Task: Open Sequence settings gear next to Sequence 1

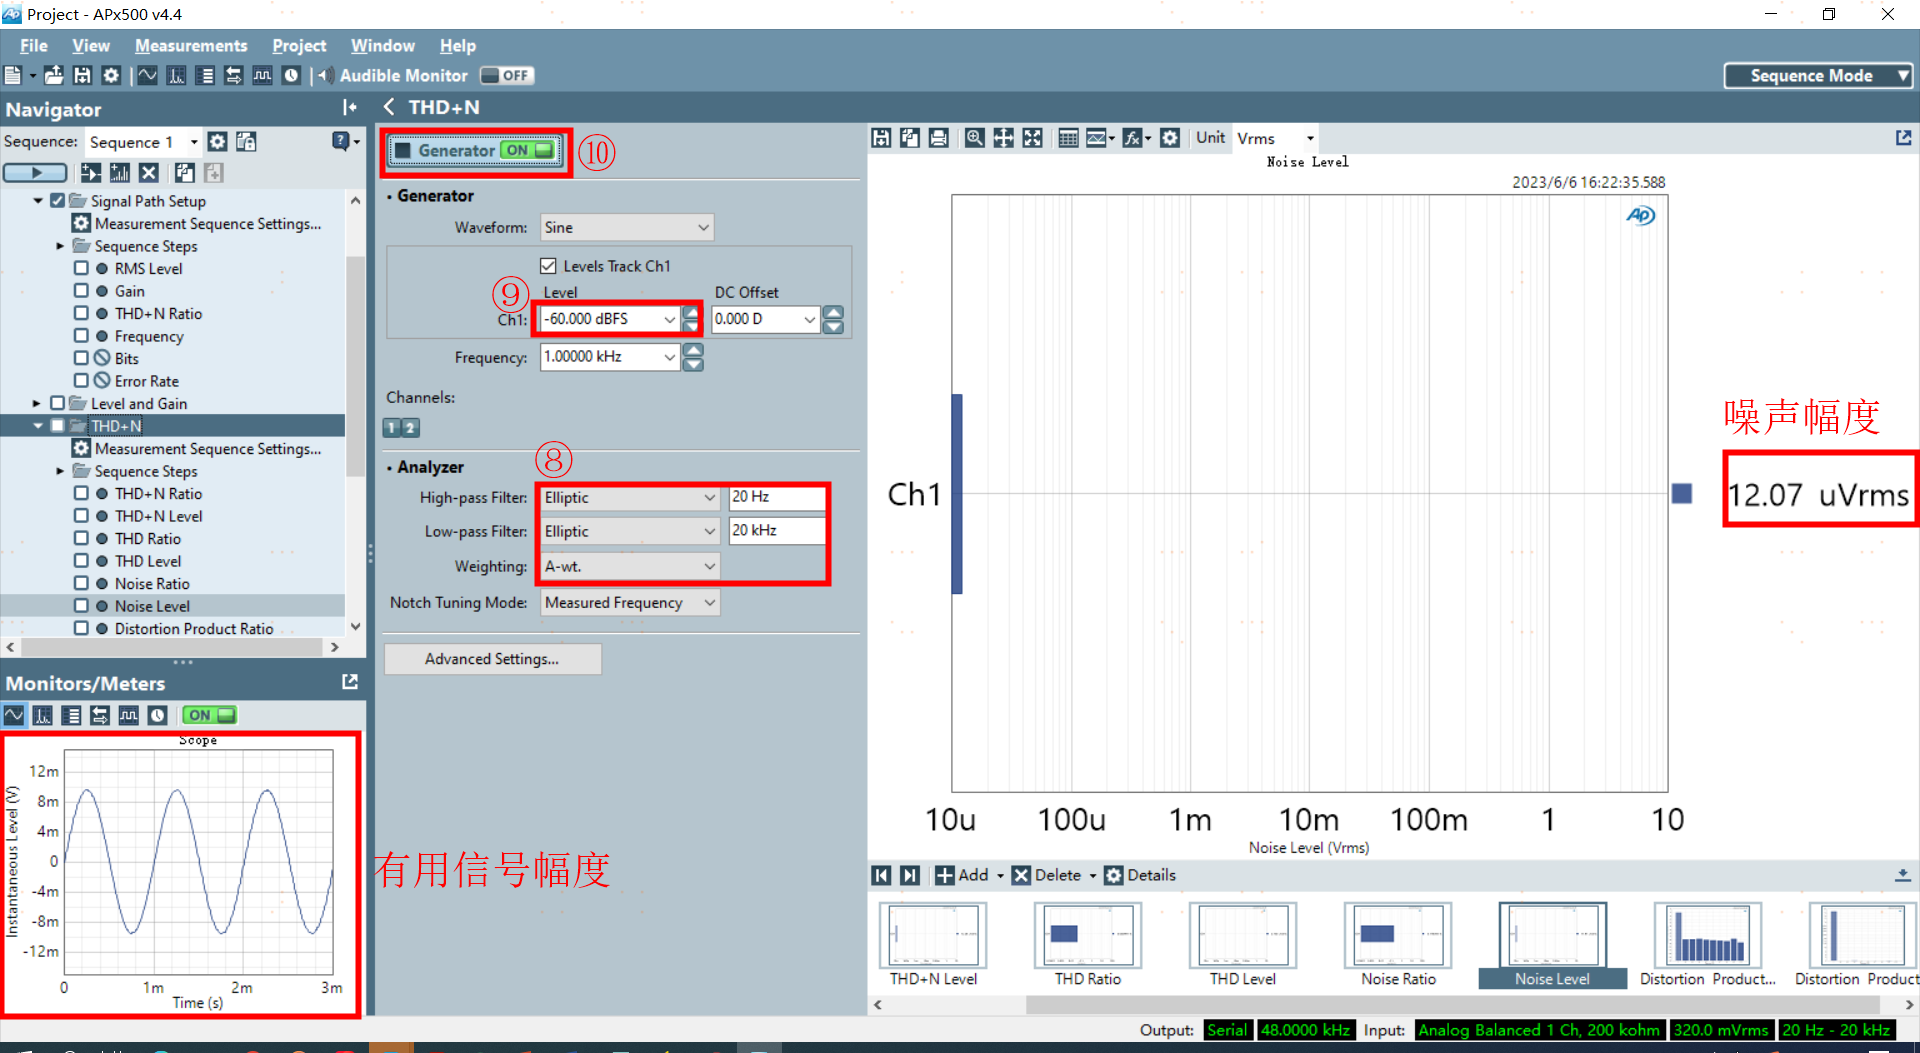Action: tap(217, 142)
